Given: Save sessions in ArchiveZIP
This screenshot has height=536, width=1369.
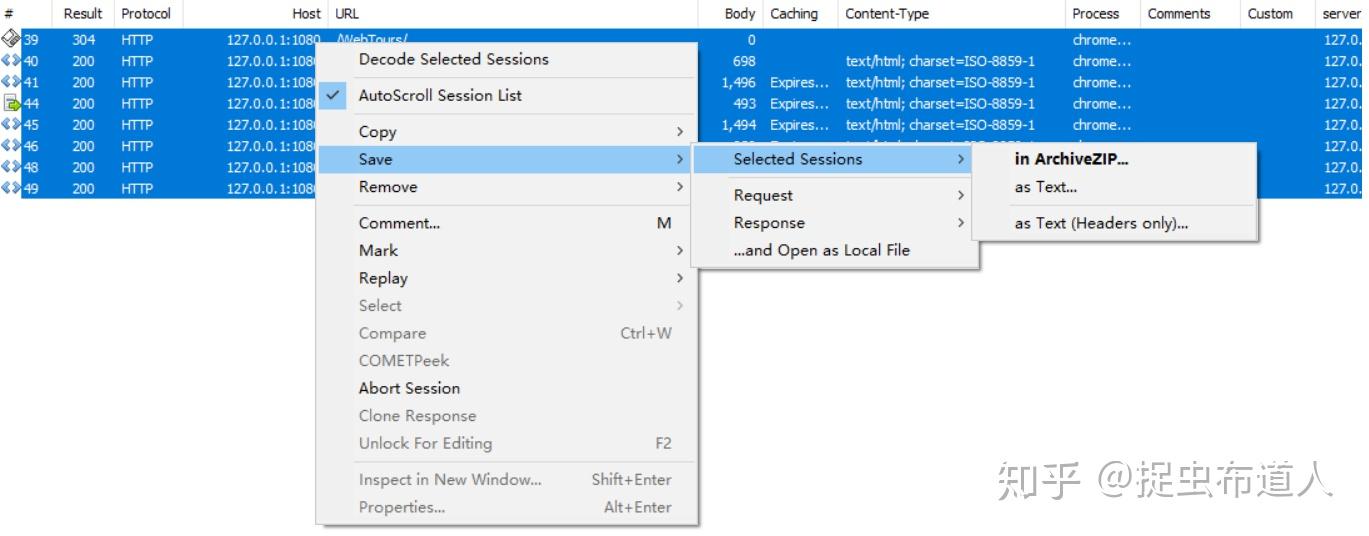Looking at the screenshot, I should click(x=1071, y=160).
